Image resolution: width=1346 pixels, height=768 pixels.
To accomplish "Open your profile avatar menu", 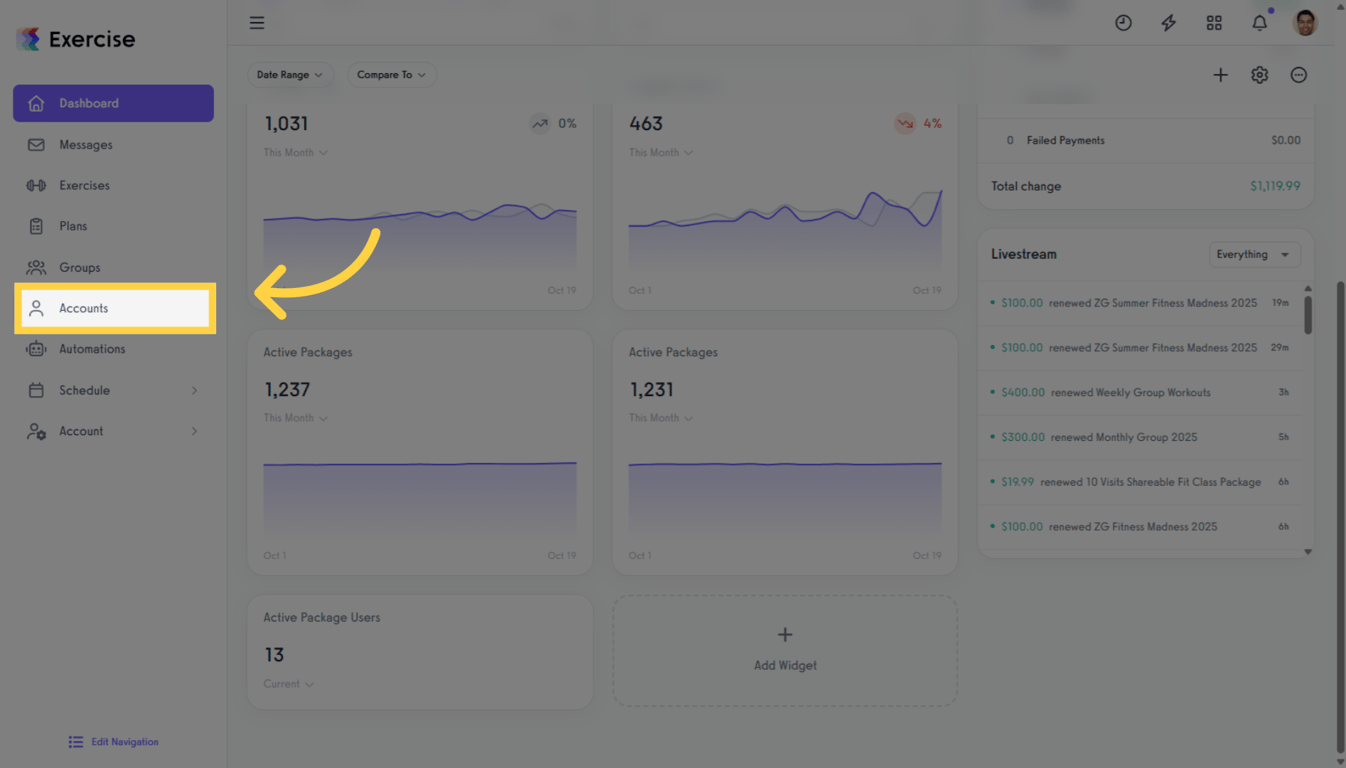I will tap(1305, 22).
